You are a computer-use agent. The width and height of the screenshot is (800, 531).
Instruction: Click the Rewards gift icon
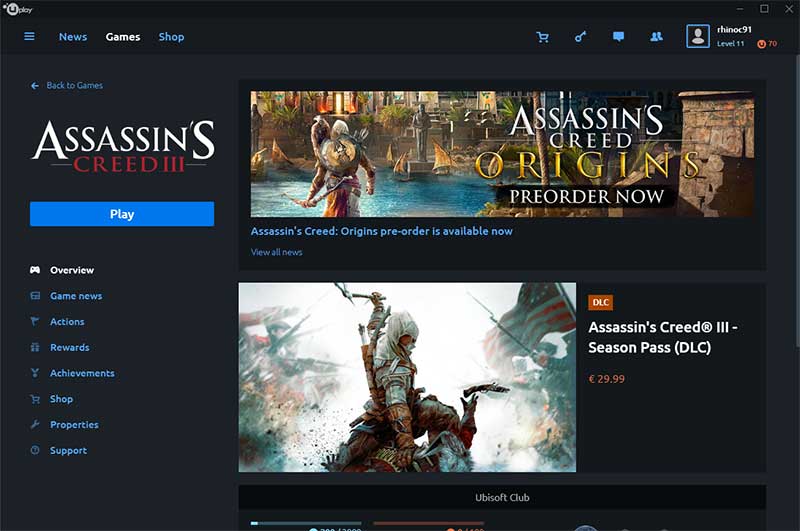(35, 347)
